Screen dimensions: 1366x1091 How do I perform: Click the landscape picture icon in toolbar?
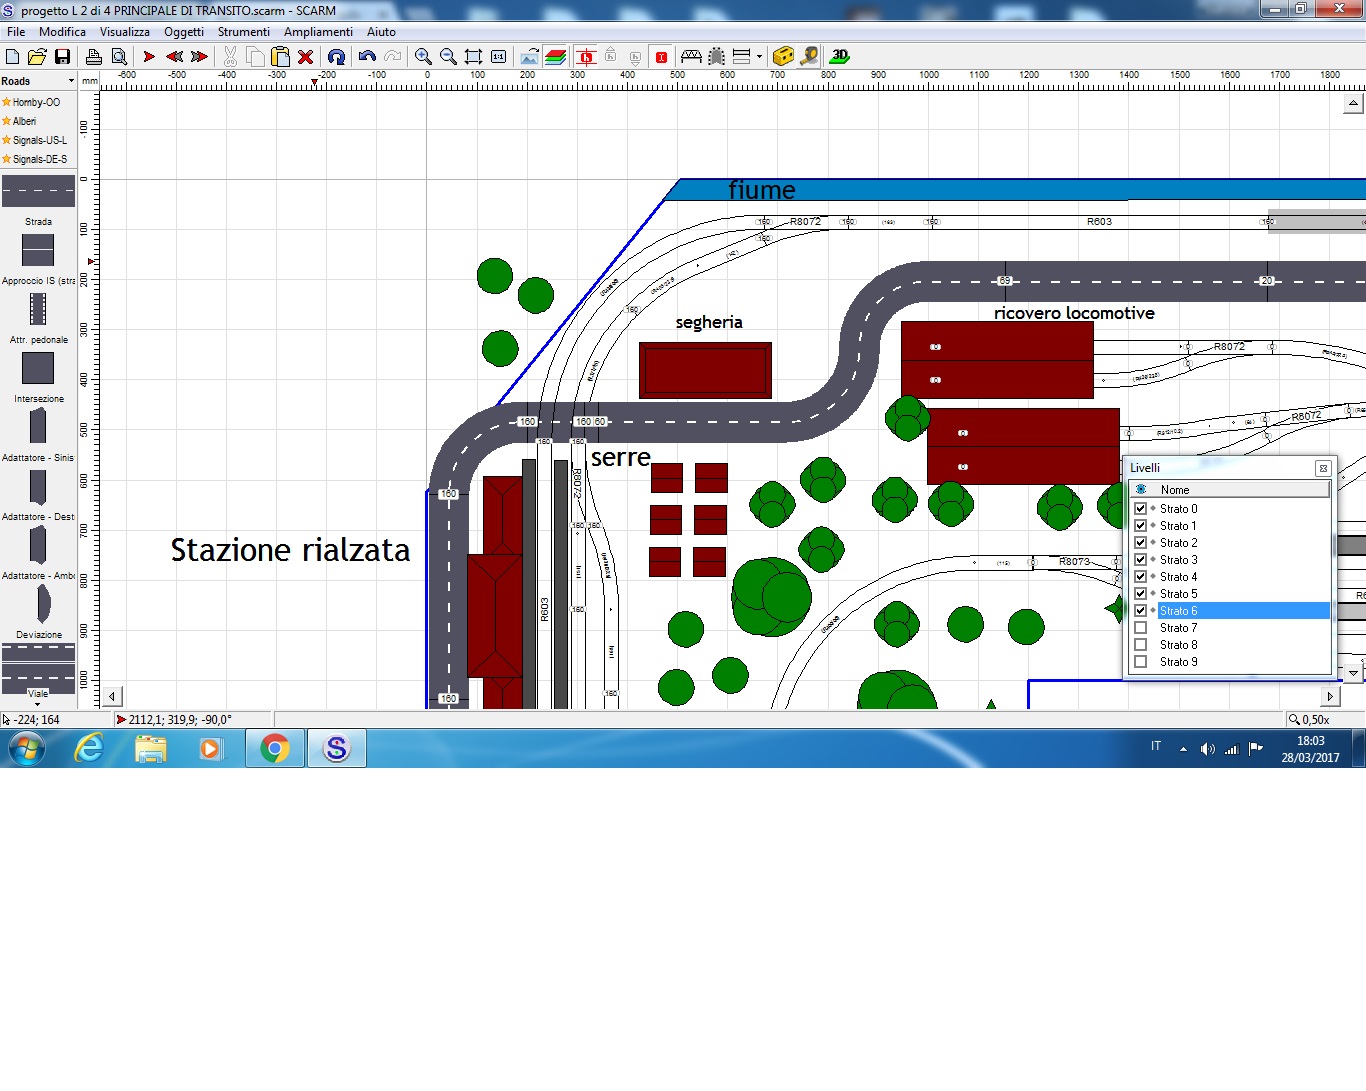click(529, 57)
